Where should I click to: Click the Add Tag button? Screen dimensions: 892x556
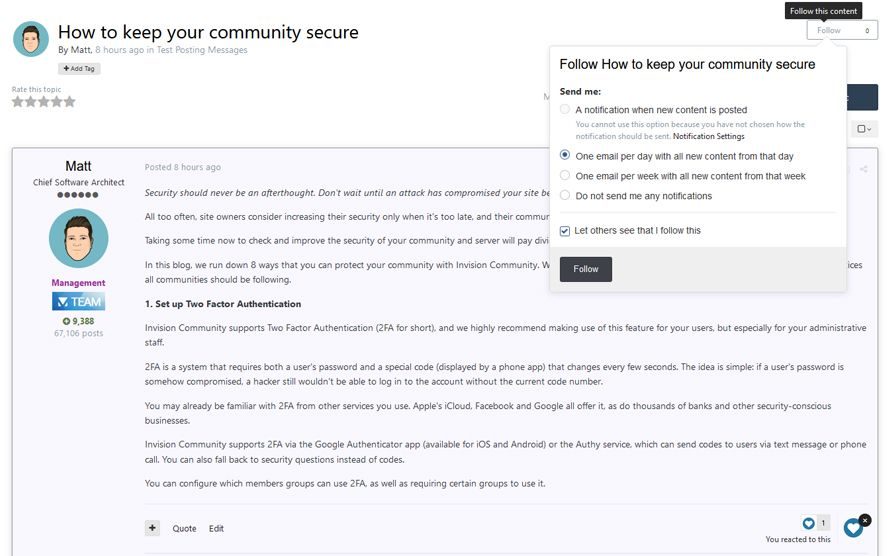[79, 69]
